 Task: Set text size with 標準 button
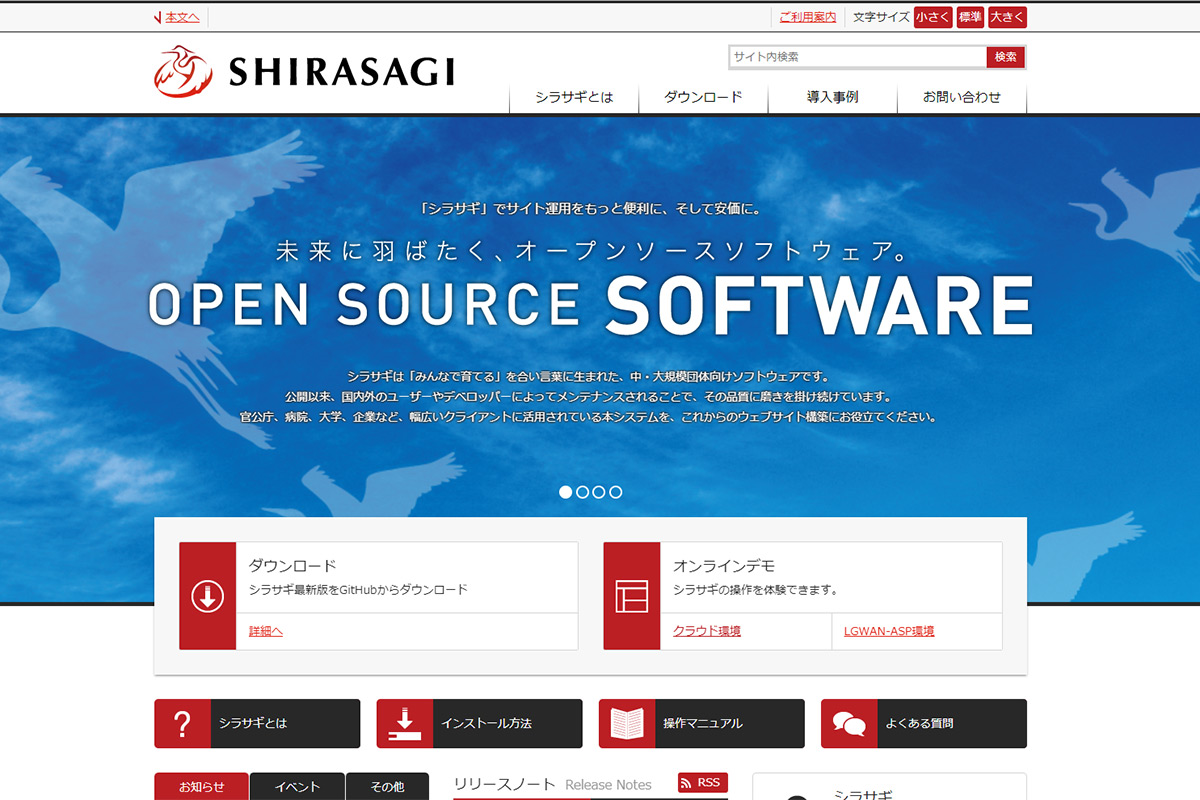point(970,17)
